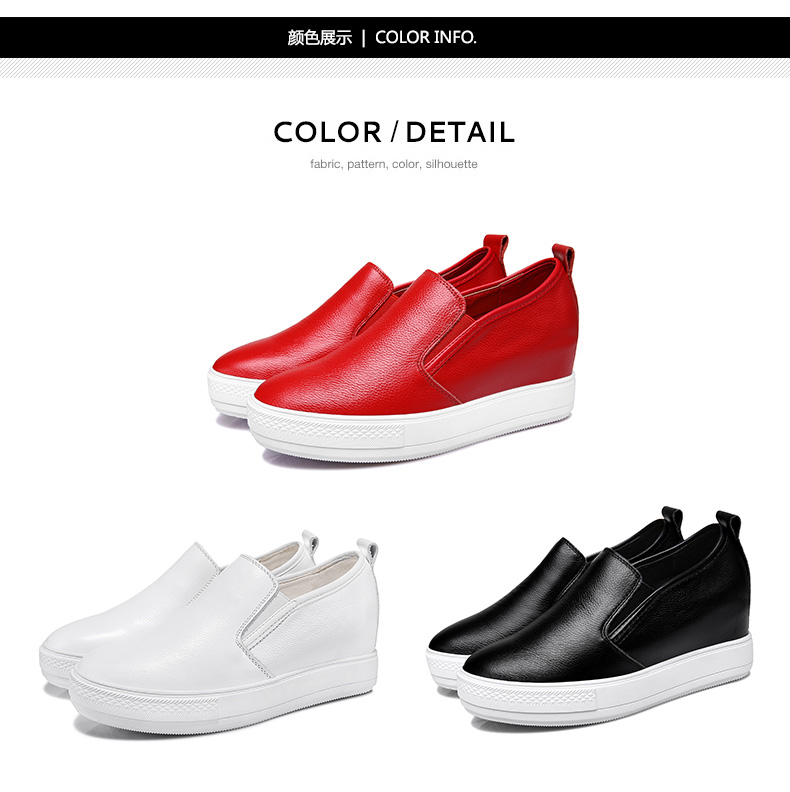Click heel pull tab on front white shoe
790x792 pixels.
[x=367, y=550]
